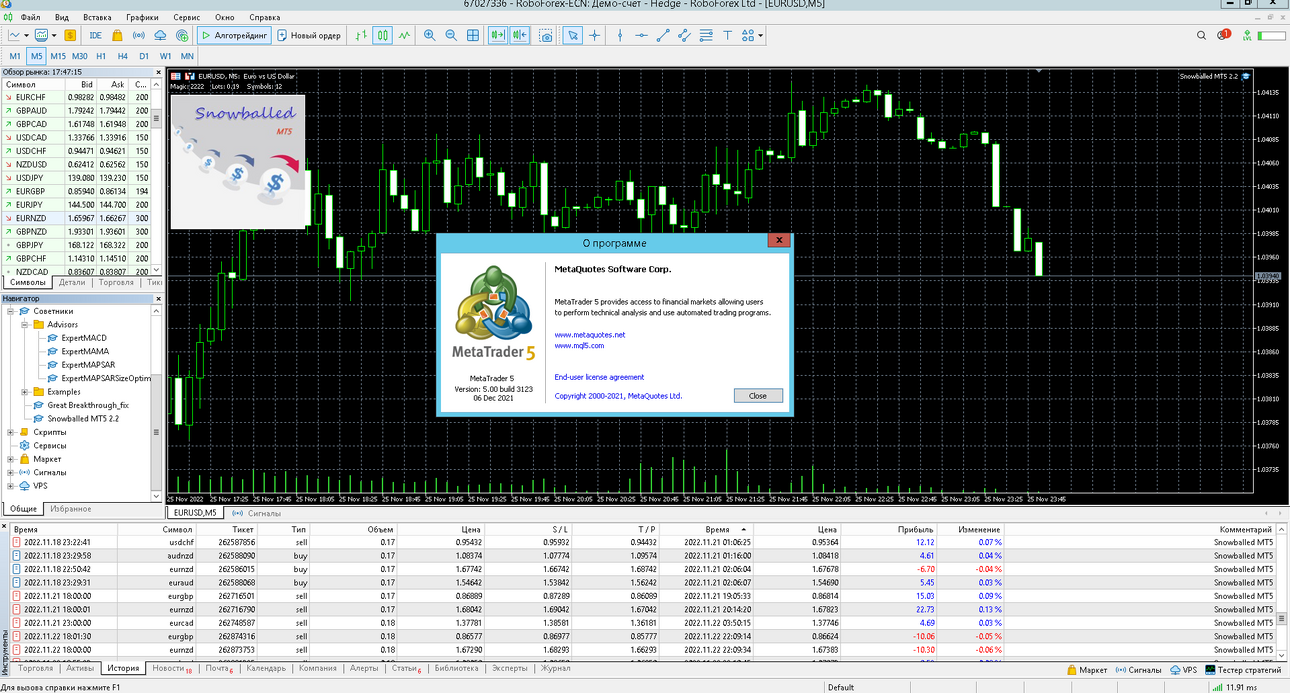Viewport: 1290px width, 693px height.
Task: Select the M1 timeframe
Action: click(x=15, y=56)
